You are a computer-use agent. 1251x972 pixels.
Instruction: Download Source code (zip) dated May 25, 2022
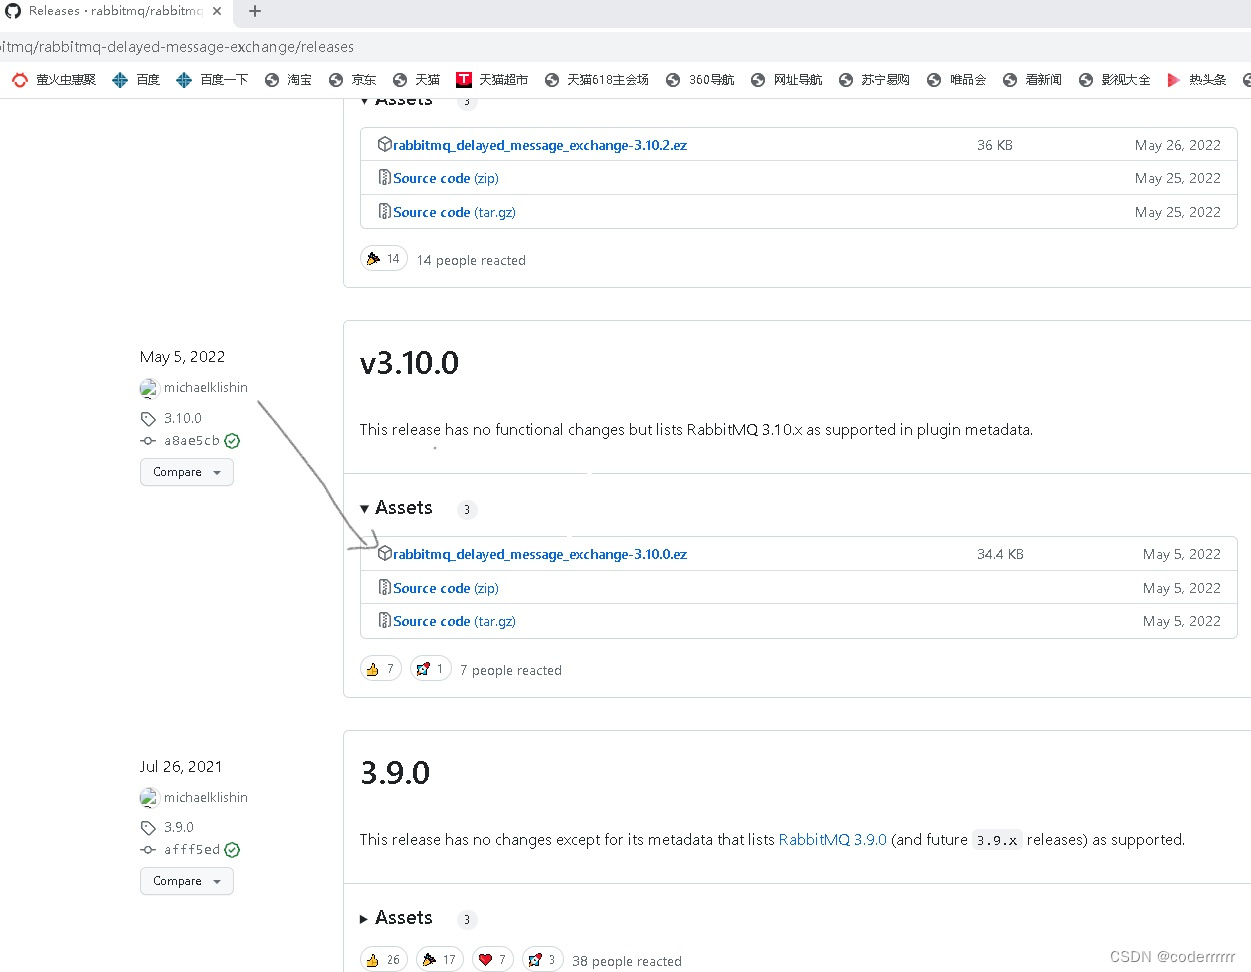[446, 178]
